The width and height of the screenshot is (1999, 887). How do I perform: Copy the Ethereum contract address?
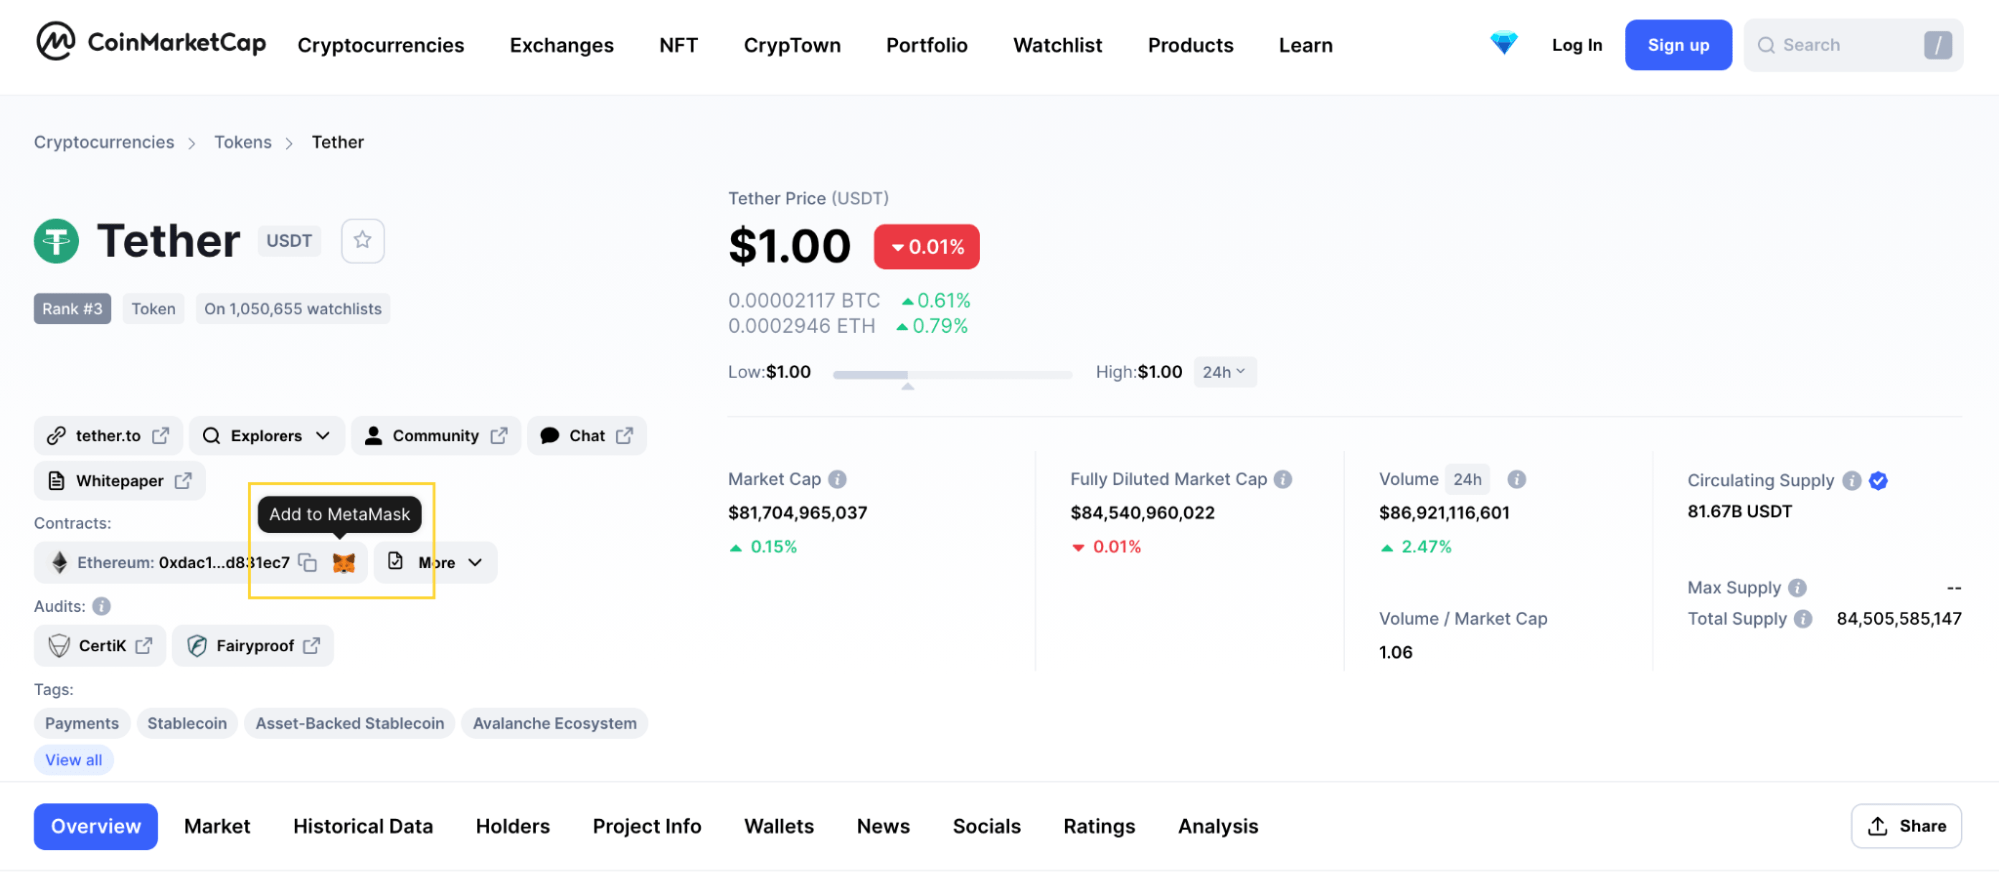pos(308,563)
